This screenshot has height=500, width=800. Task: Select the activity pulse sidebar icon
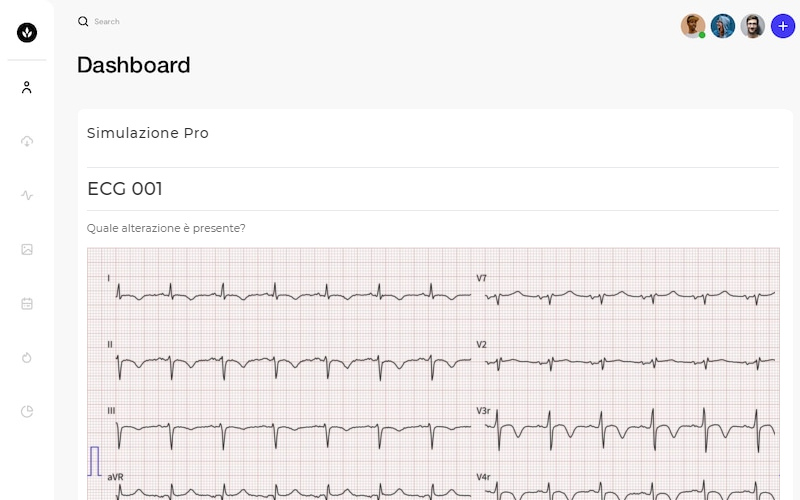[x=27, y=195]
